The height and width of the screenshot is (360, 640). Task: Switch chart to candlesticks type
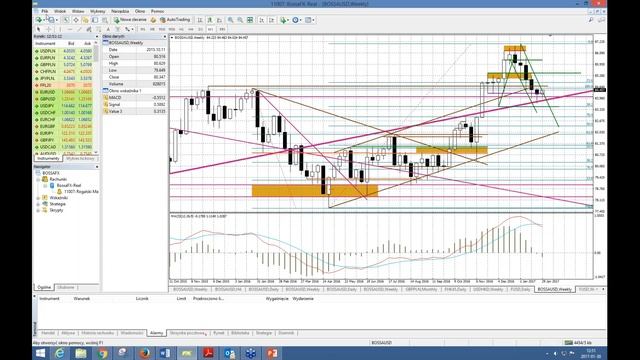209,20
